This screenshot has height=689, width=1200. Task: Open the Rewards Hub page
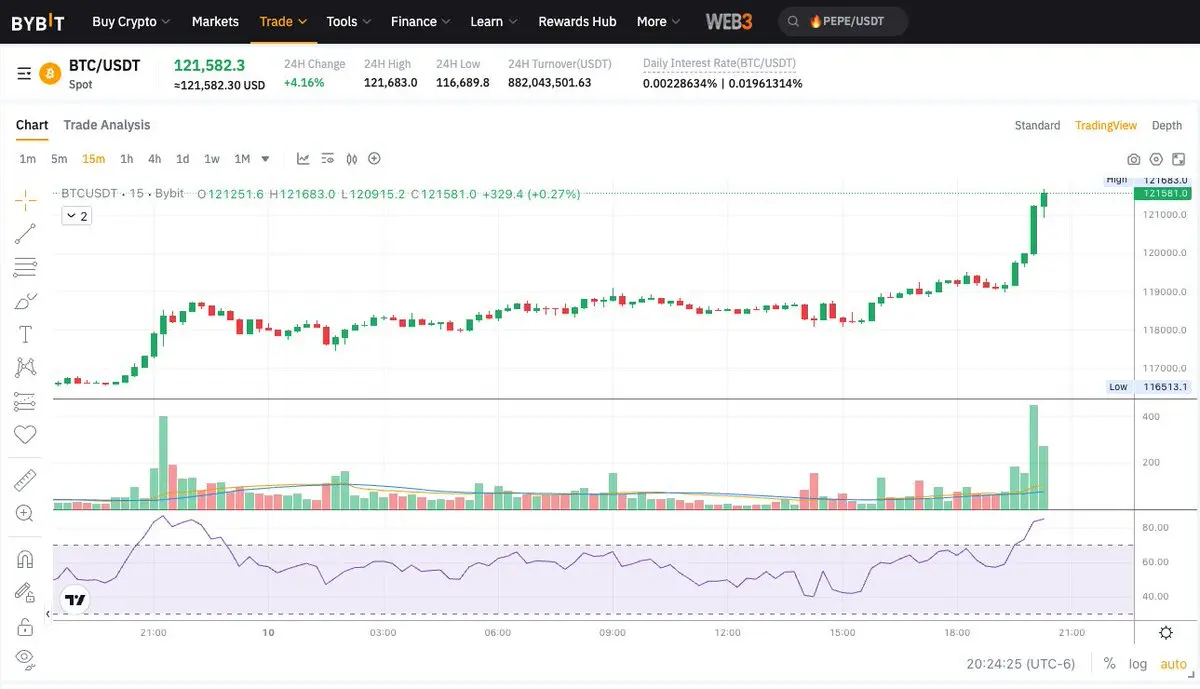(577, 21)
